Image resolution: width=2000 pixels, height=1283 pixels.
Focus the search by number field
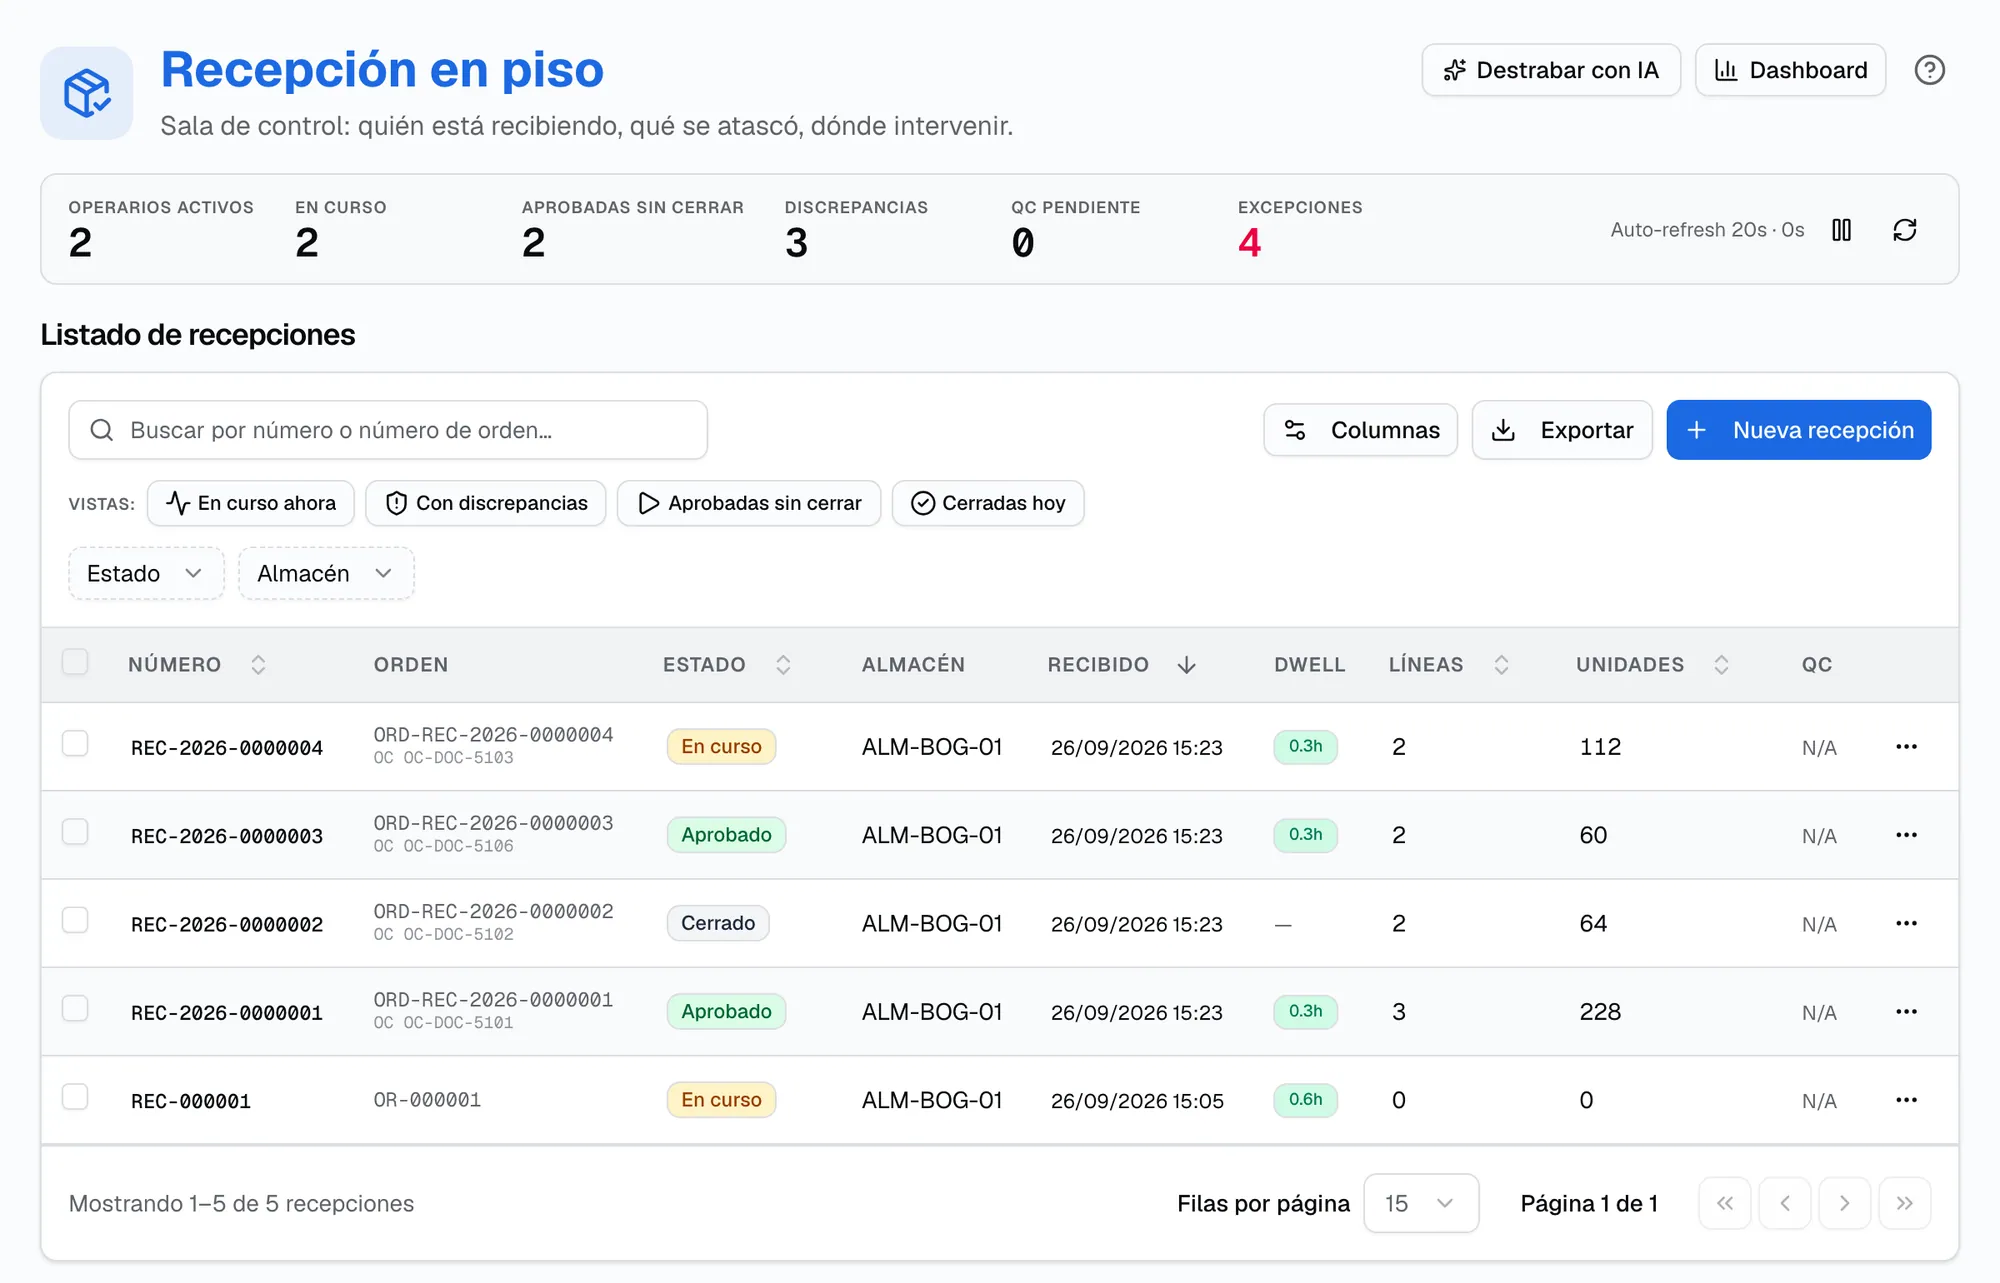click(388, 430)
